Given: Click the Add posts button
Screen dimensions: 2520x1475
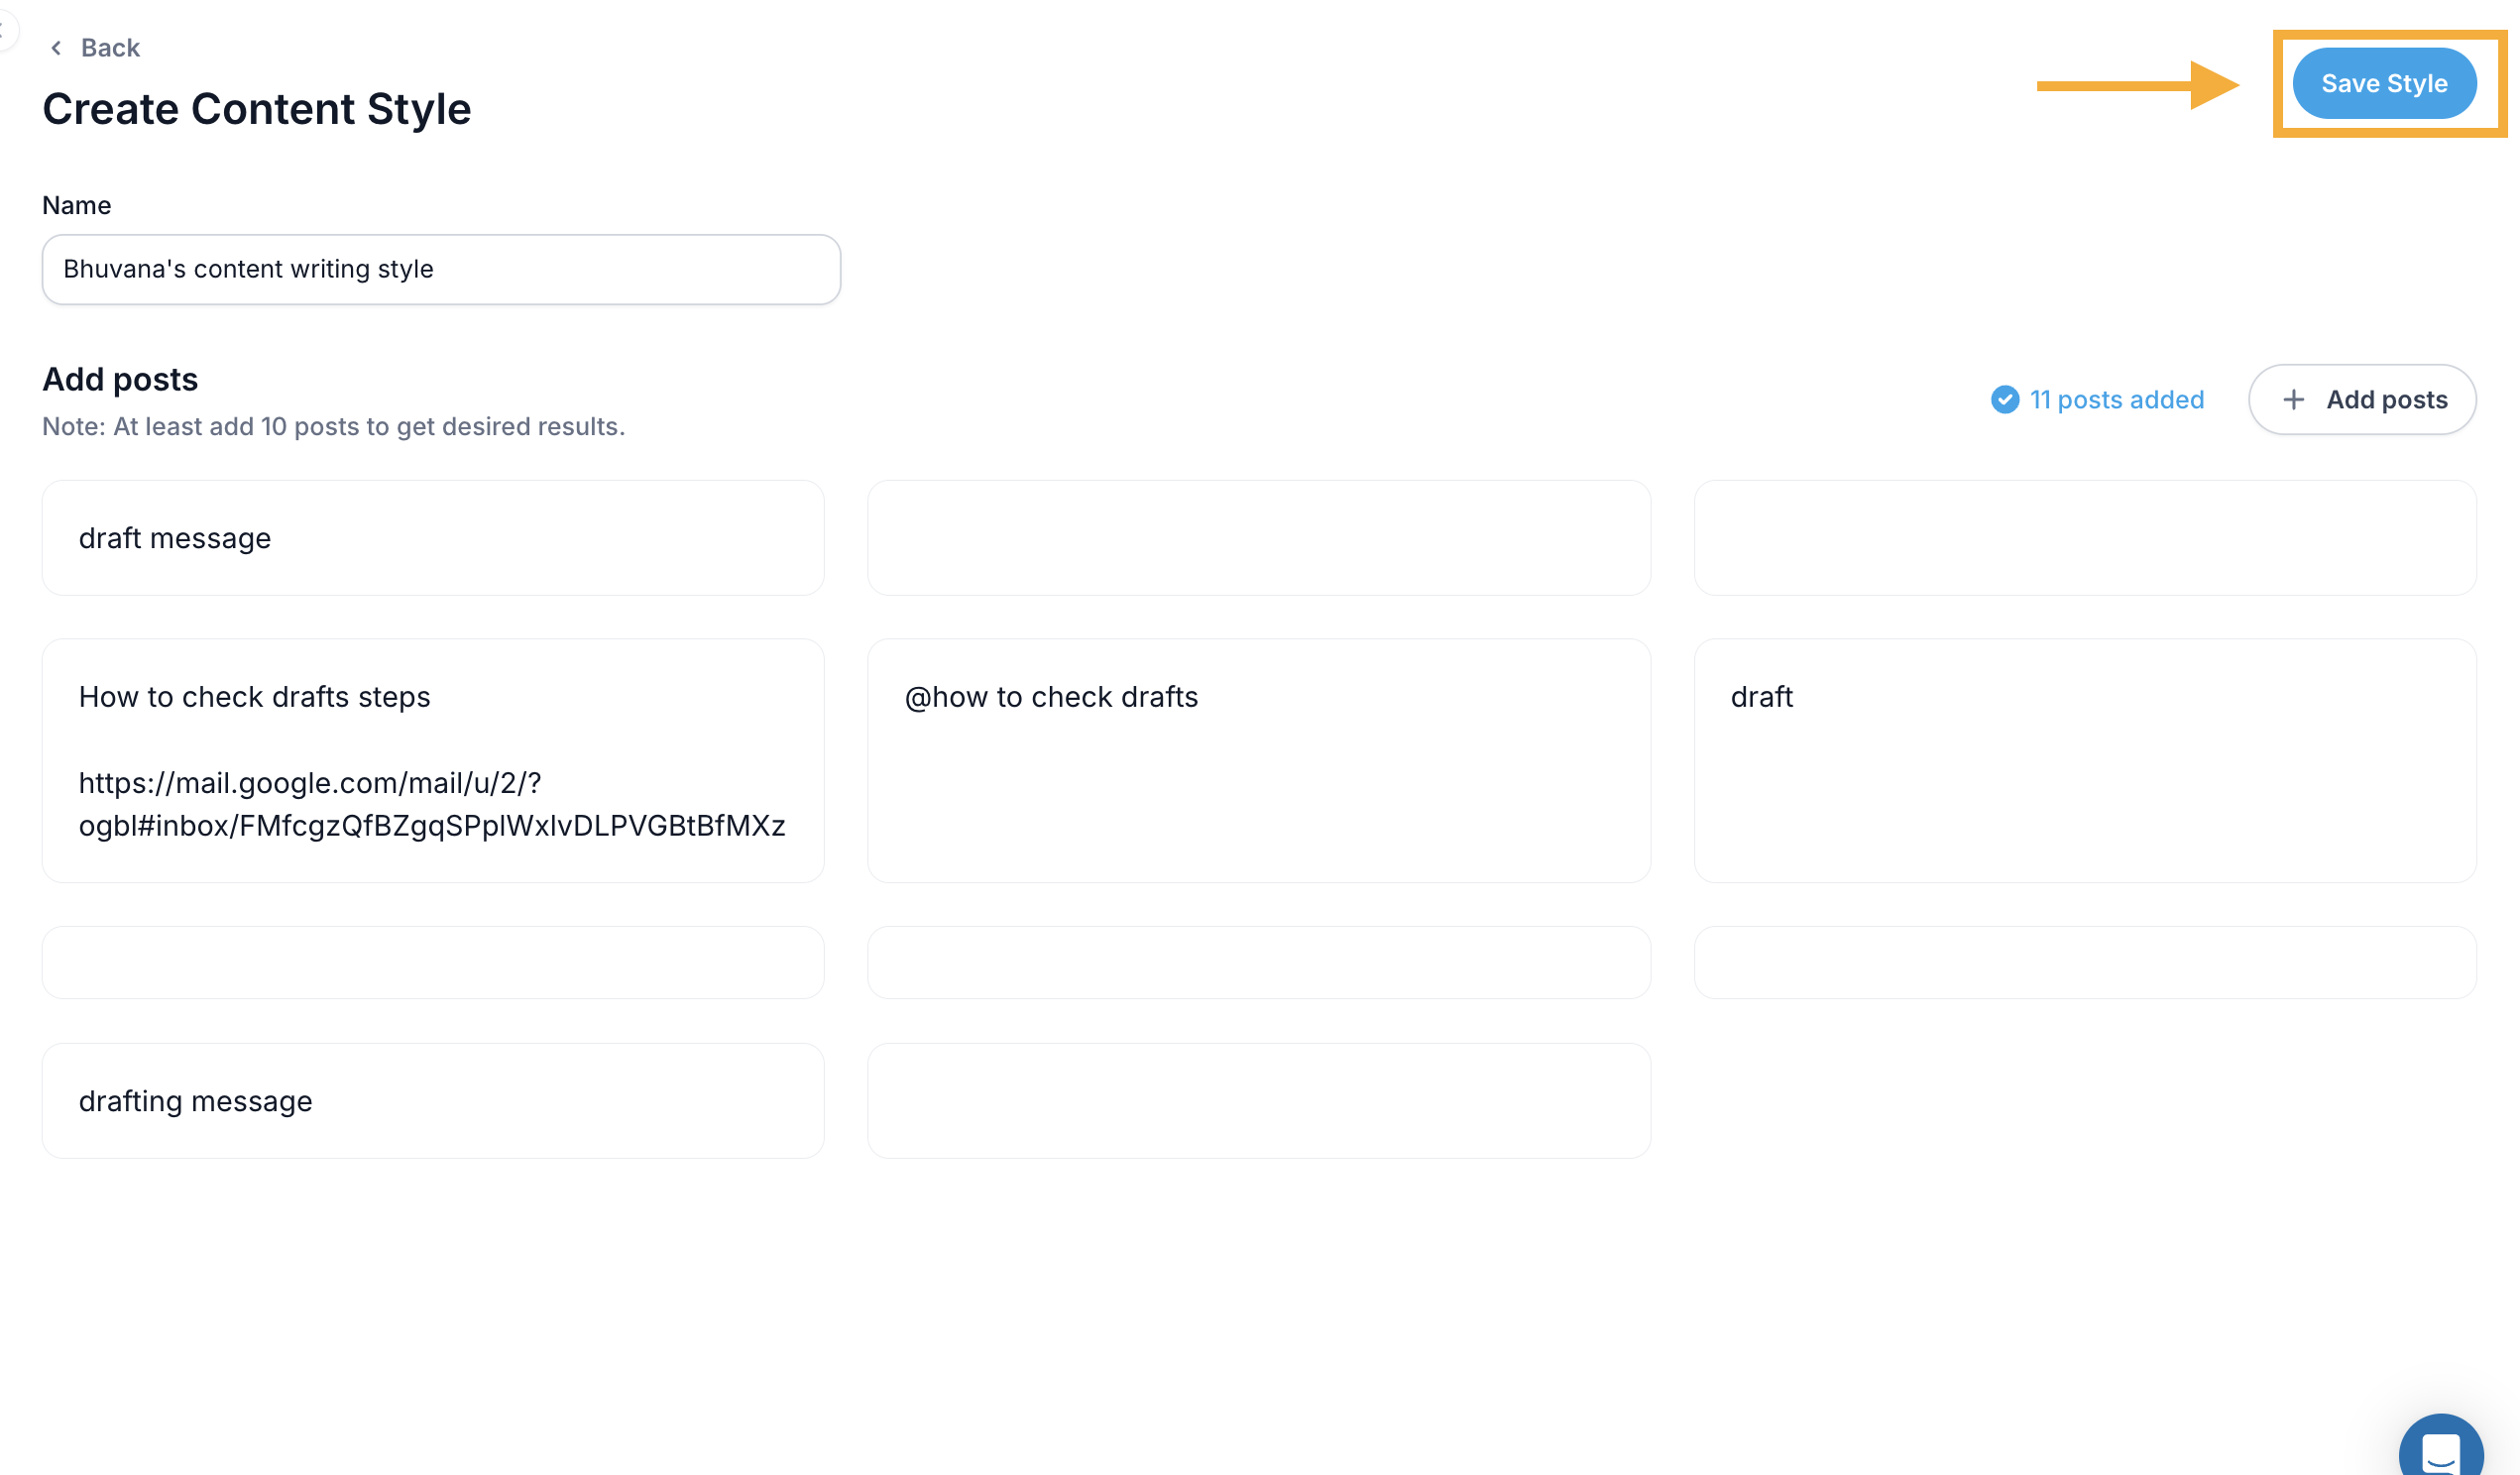Looking at the screenshot, I should [2361, 399].
